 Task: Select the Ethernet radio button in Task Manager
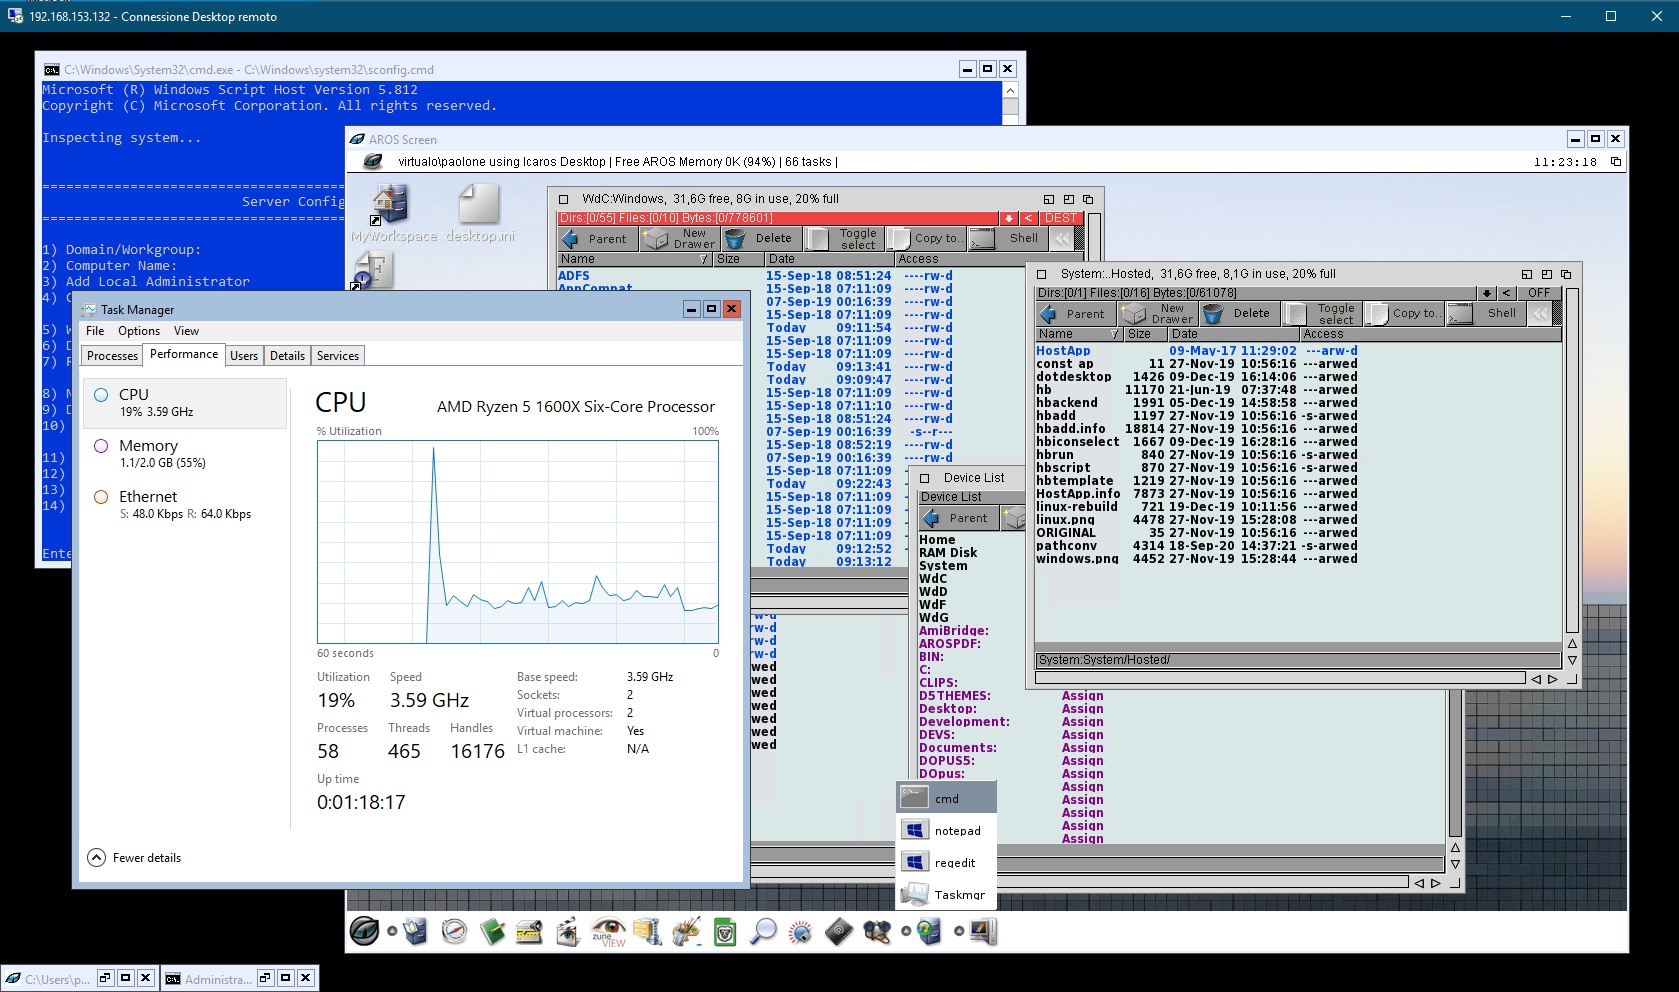click(x=101, y=496)
